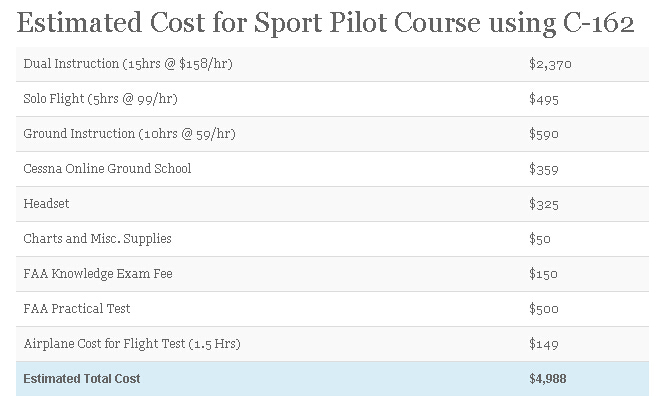666x411 pixels.
Task: Click the Estimated Total Cost label
Action: click(82, 379)
